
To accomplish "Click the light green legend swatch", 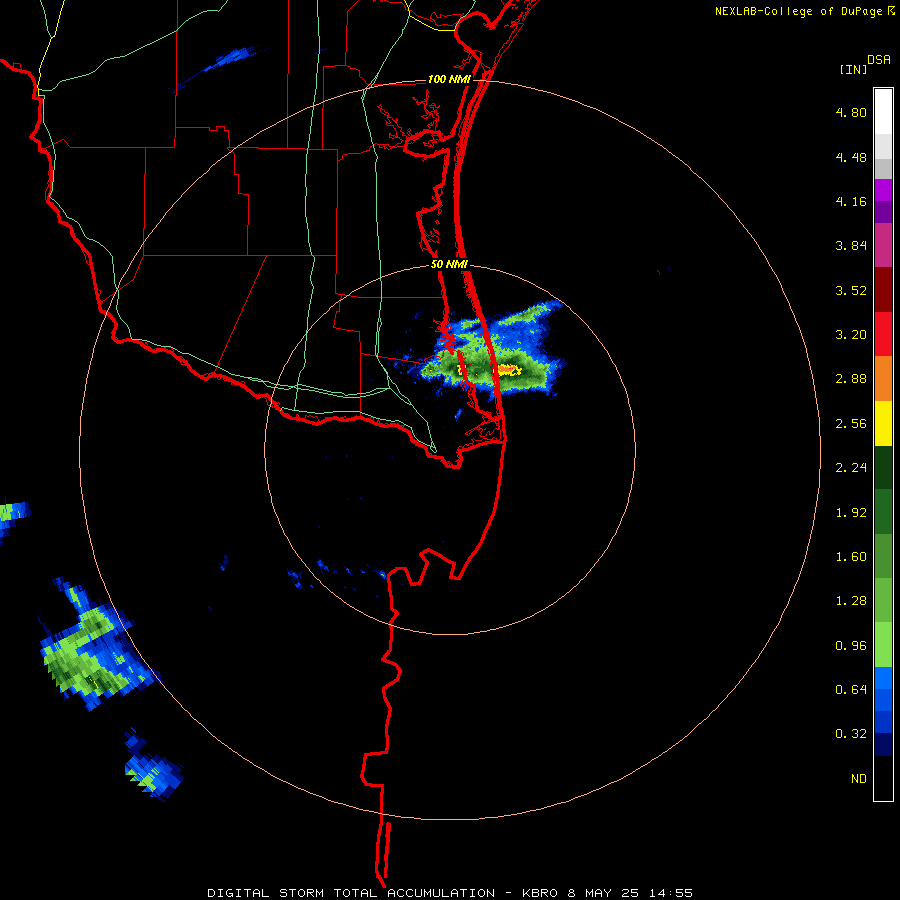I will [x=883, y=645].
